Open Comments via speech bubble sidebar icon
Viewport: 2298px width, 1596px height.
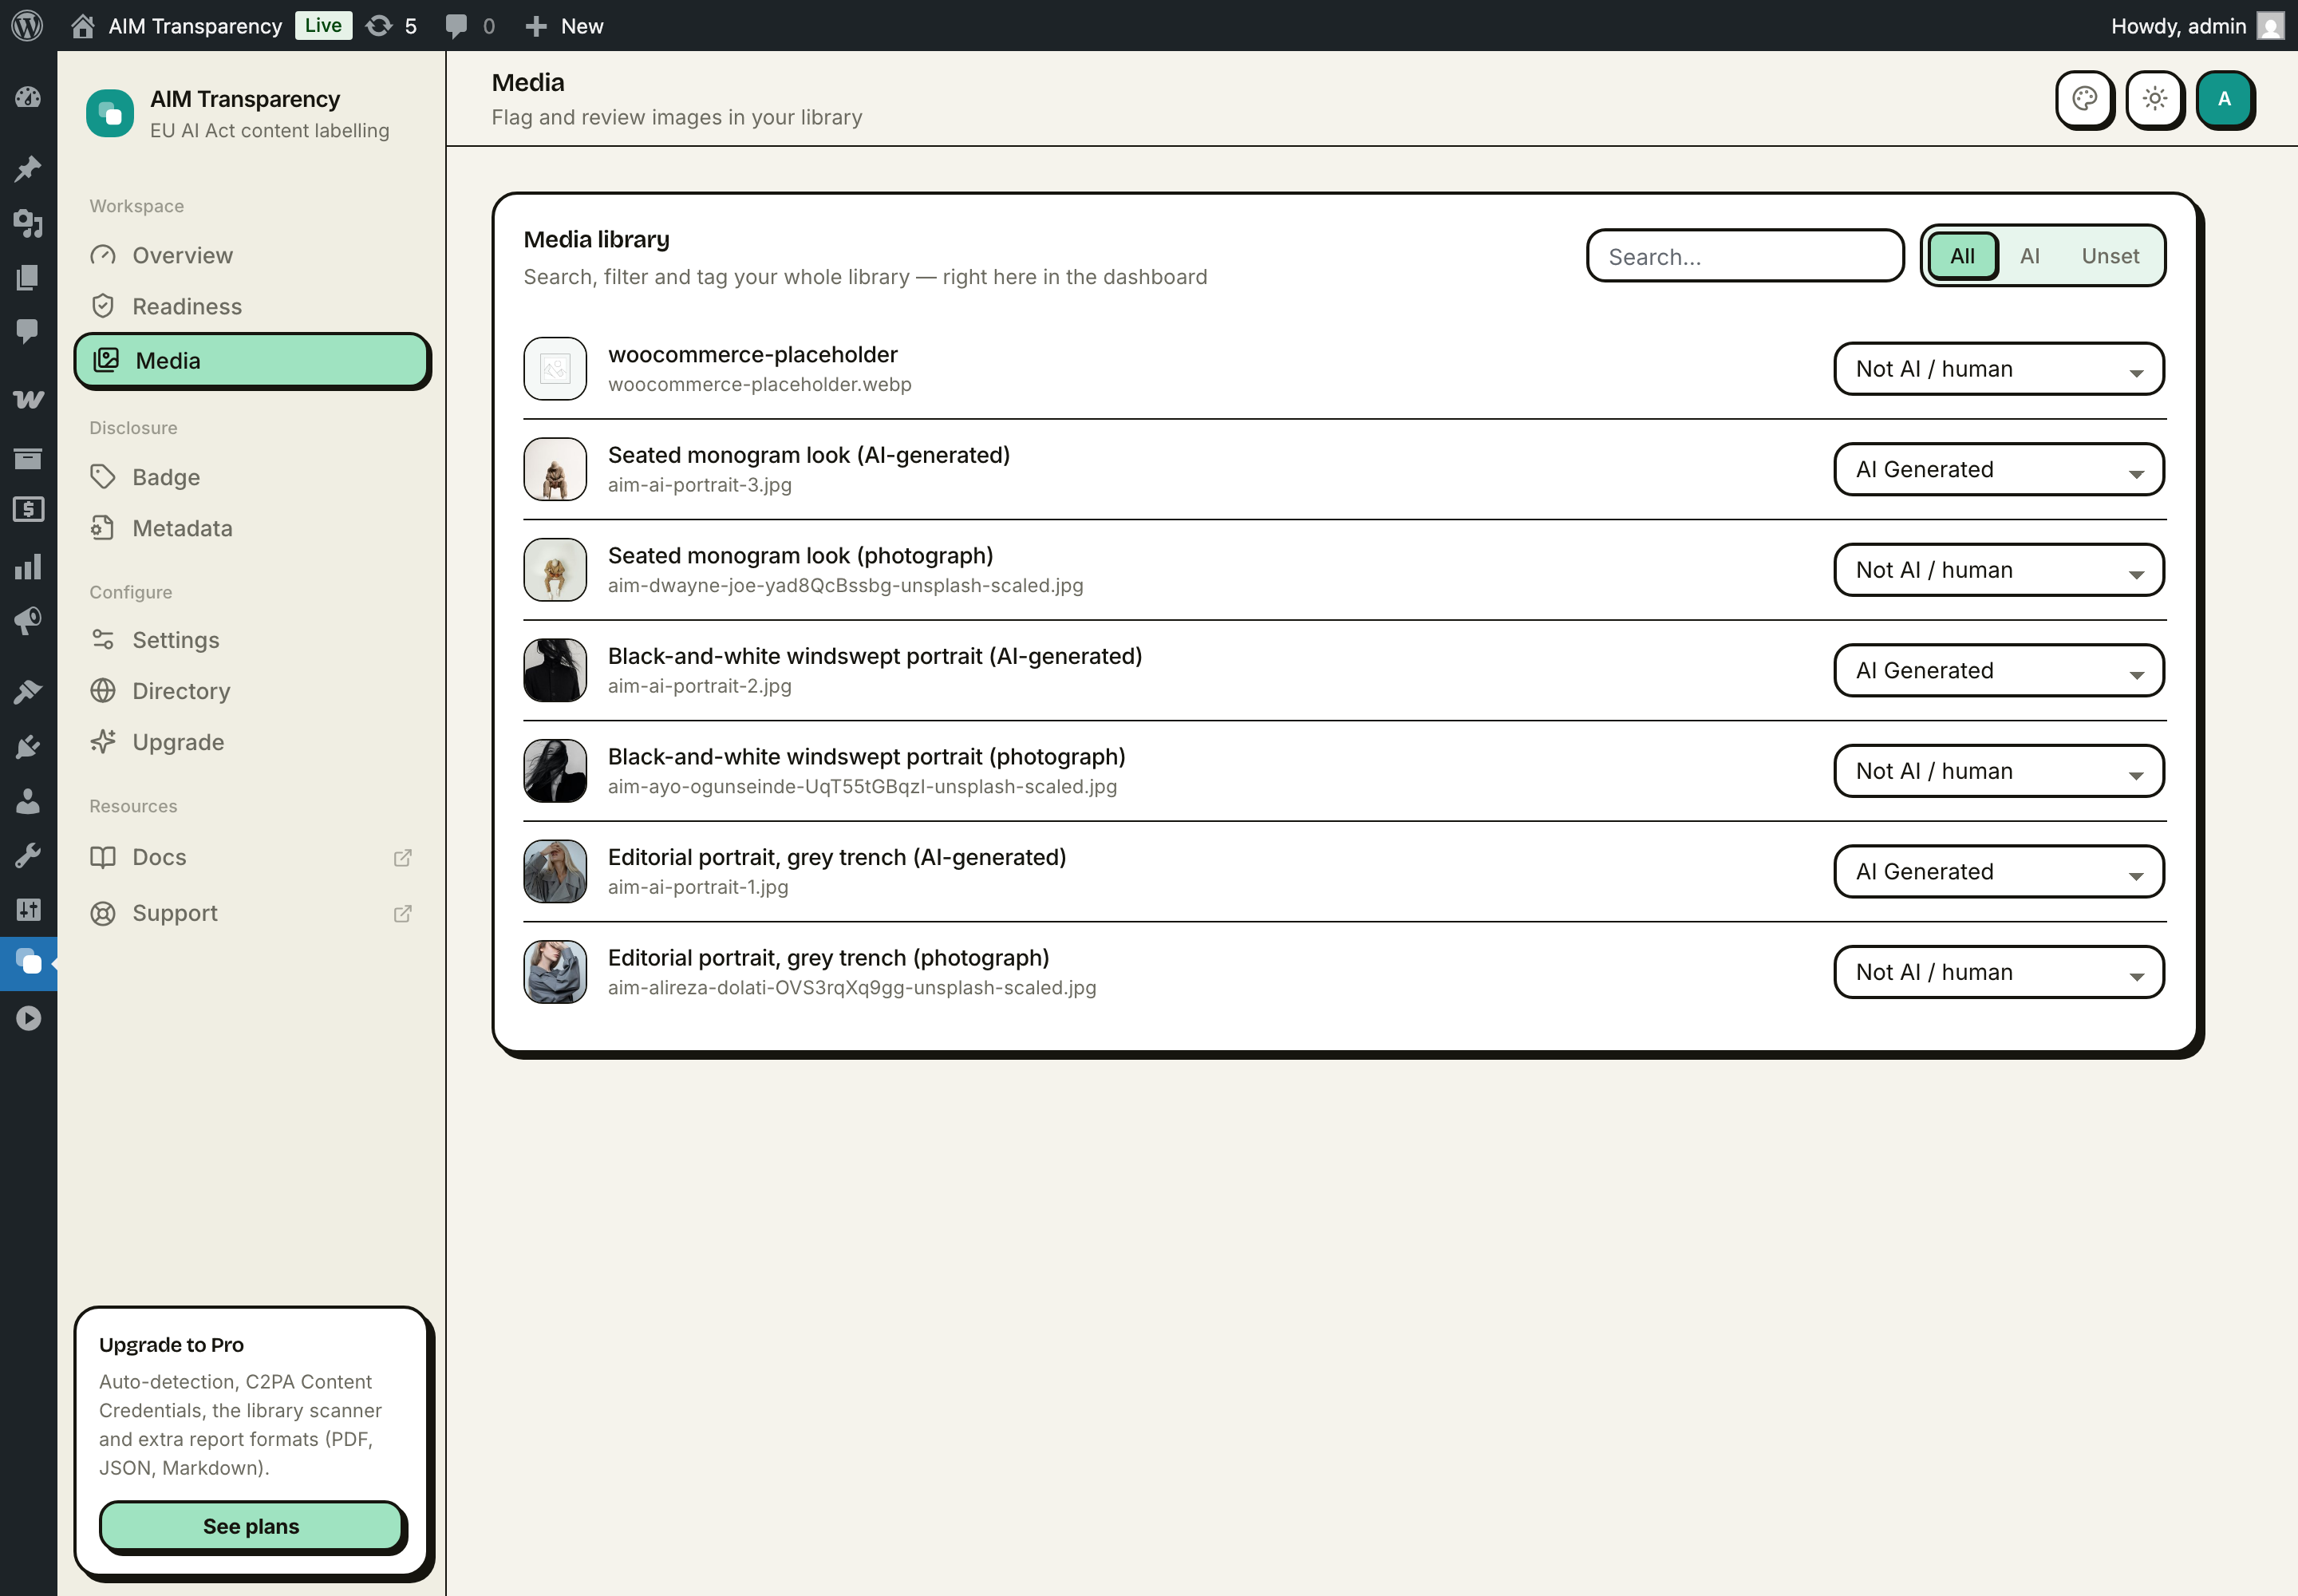pos(28,331)
